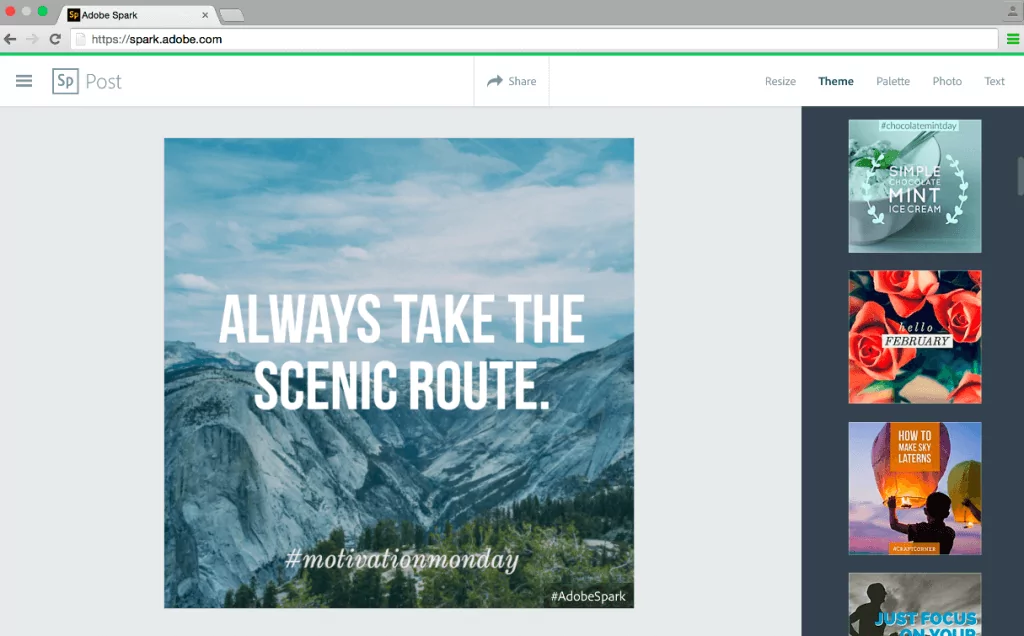Open the green Chrome menu icon

(x=1013, y=39)
